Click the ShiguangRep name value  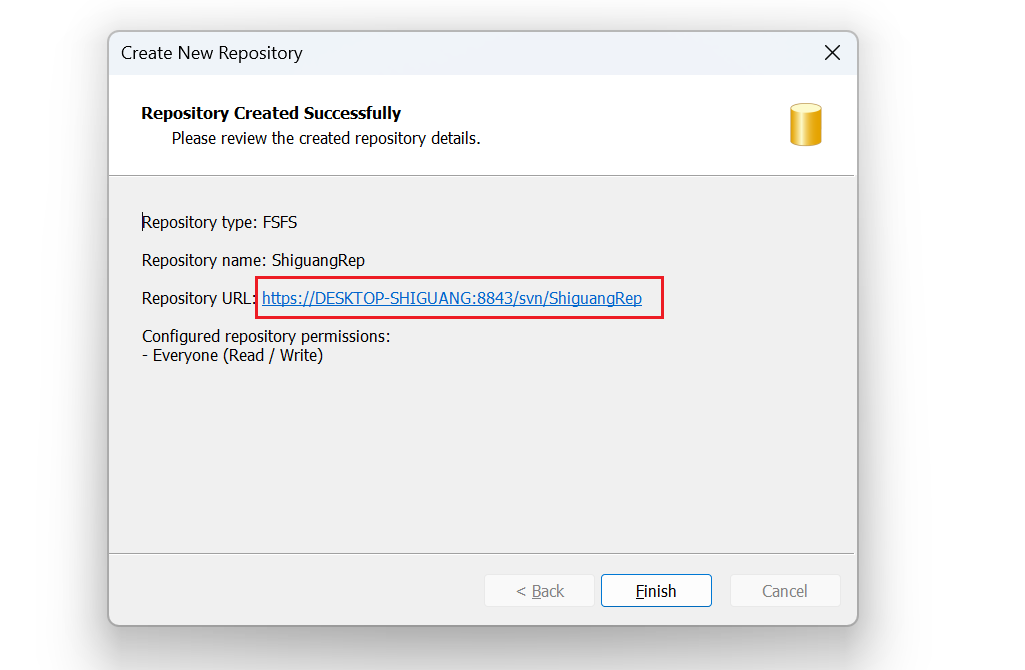tap(318, 260)
